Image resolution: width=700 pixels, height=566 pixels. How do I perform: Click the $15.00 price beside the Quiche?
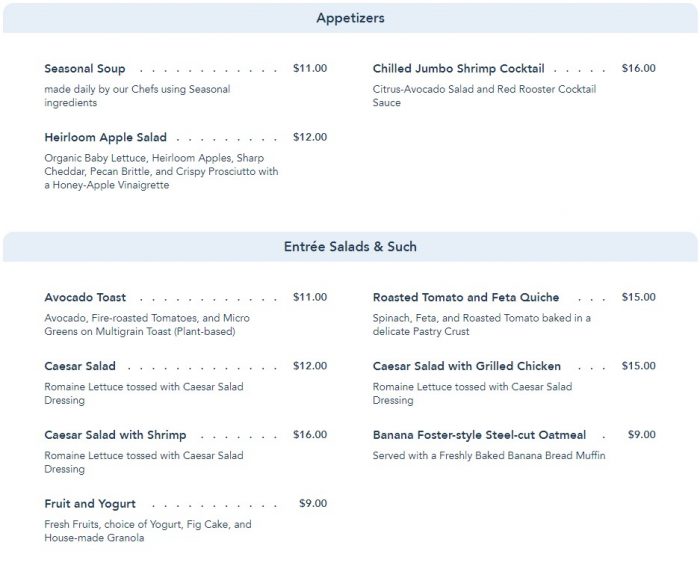(x=638, y=298)
